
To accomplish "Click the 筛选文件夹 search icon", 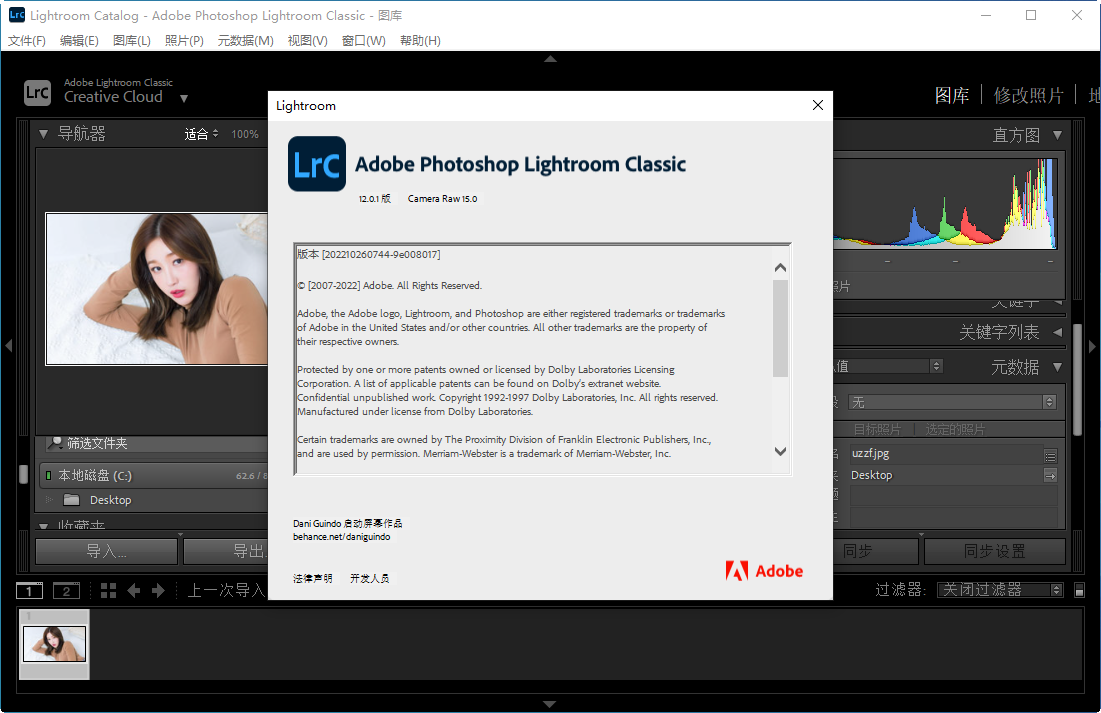I will click(55, 443).
